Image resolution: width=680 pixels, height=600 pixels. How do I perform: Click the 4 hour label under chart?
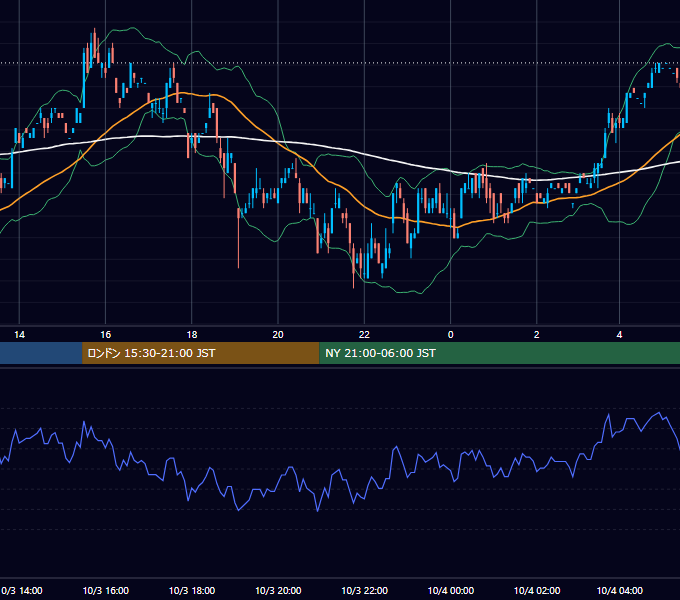click(x=619, y=335)
